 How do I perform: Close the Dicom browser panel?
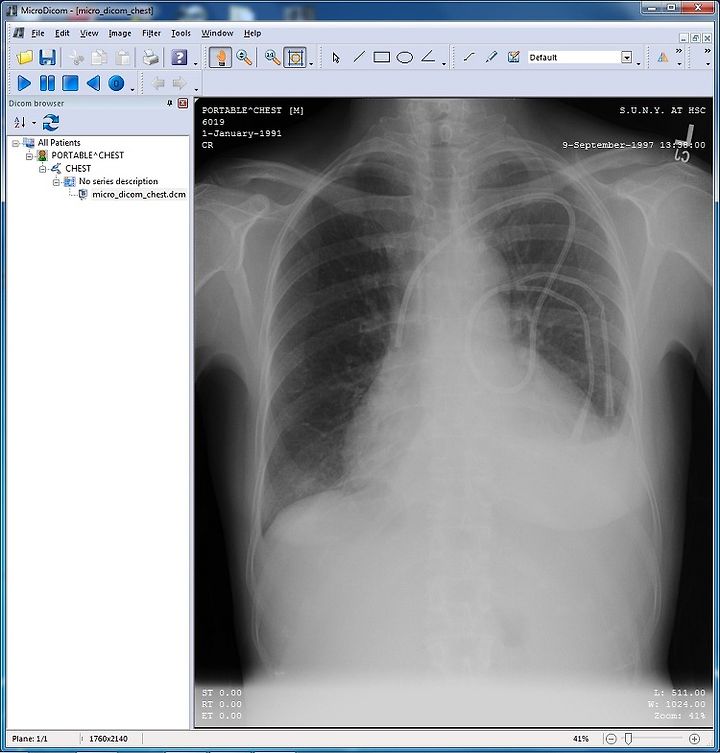(x=183, y=103)
